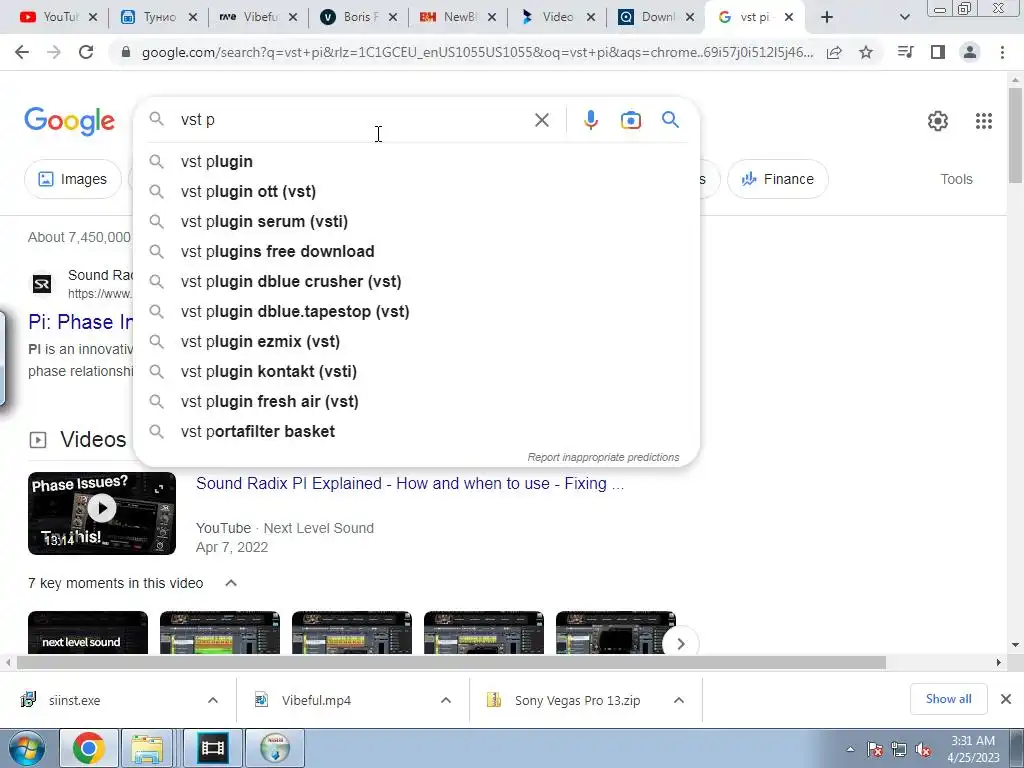1024x768 pixels.
Task: Filter results by Finance
Action: click(777, 179)
